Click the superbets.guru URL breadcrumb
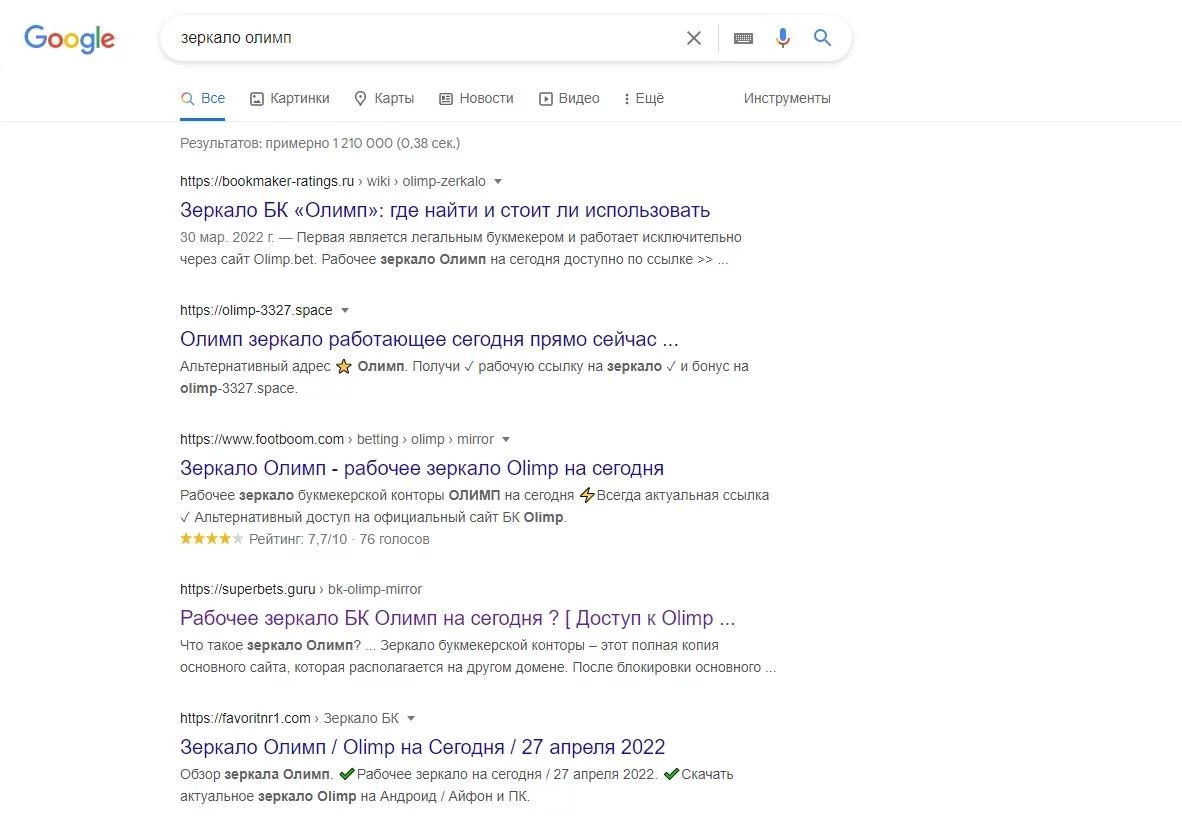The height and width of the screenshot is (817, 1182). 301,589
